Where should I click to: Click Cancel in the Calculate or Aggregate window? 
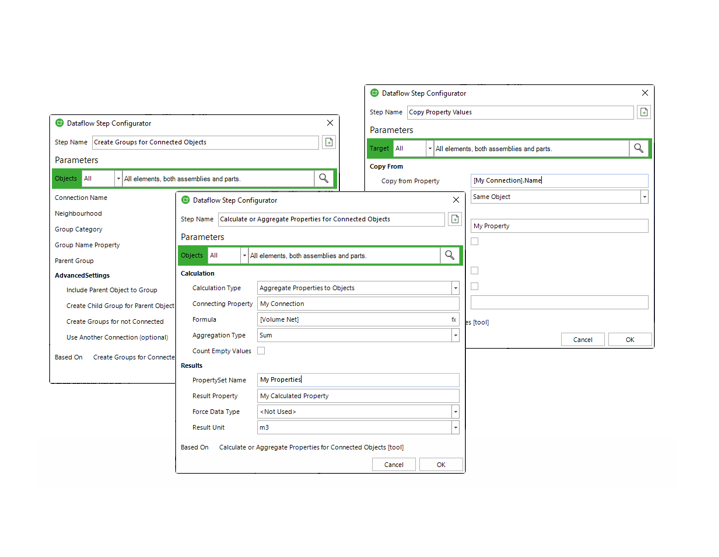pos(393,464)
